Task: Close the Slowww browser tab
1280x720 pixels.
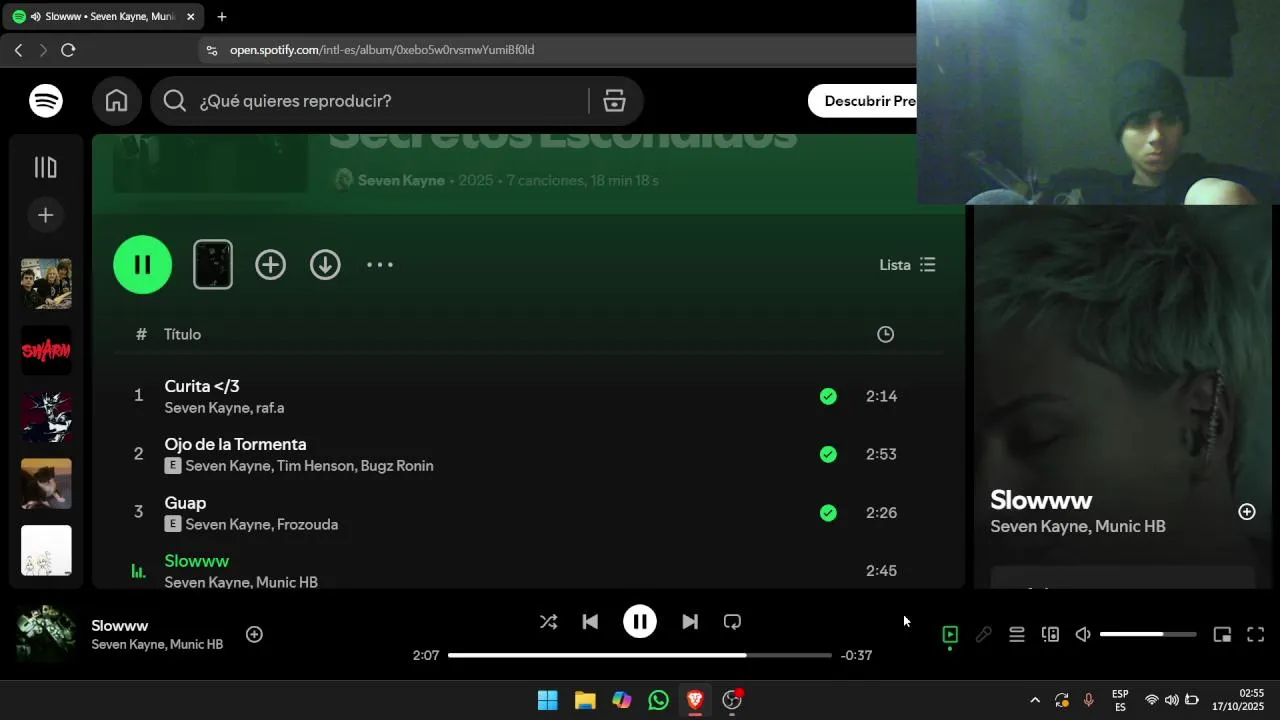Action: (190, 17)
